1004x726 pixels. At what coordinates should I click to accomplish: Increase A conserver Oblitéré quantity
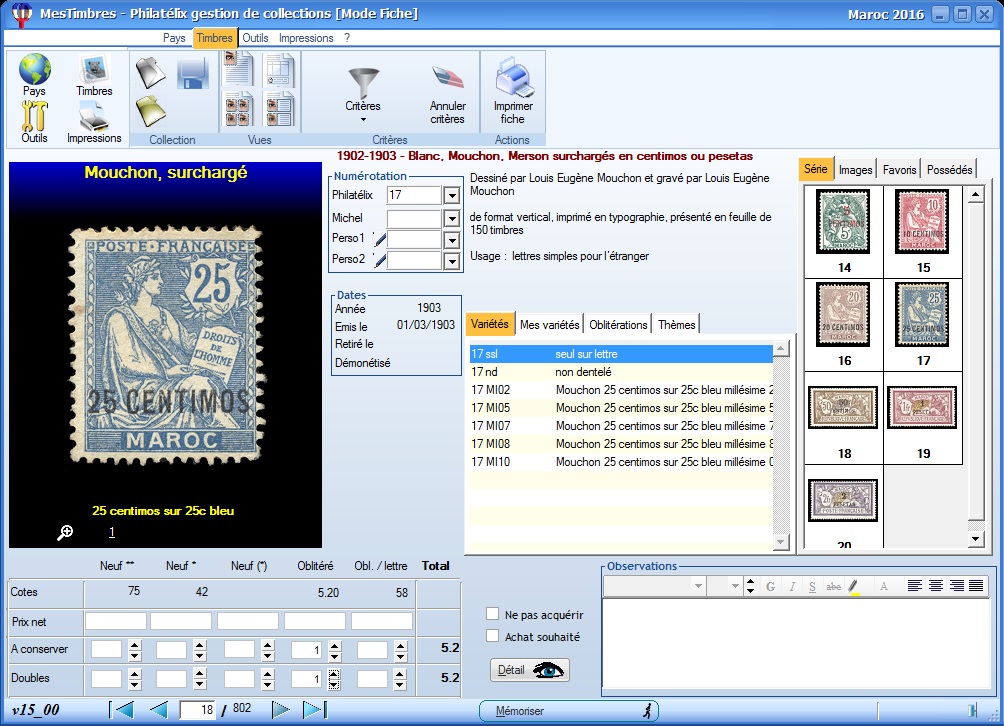coord(335,645)
